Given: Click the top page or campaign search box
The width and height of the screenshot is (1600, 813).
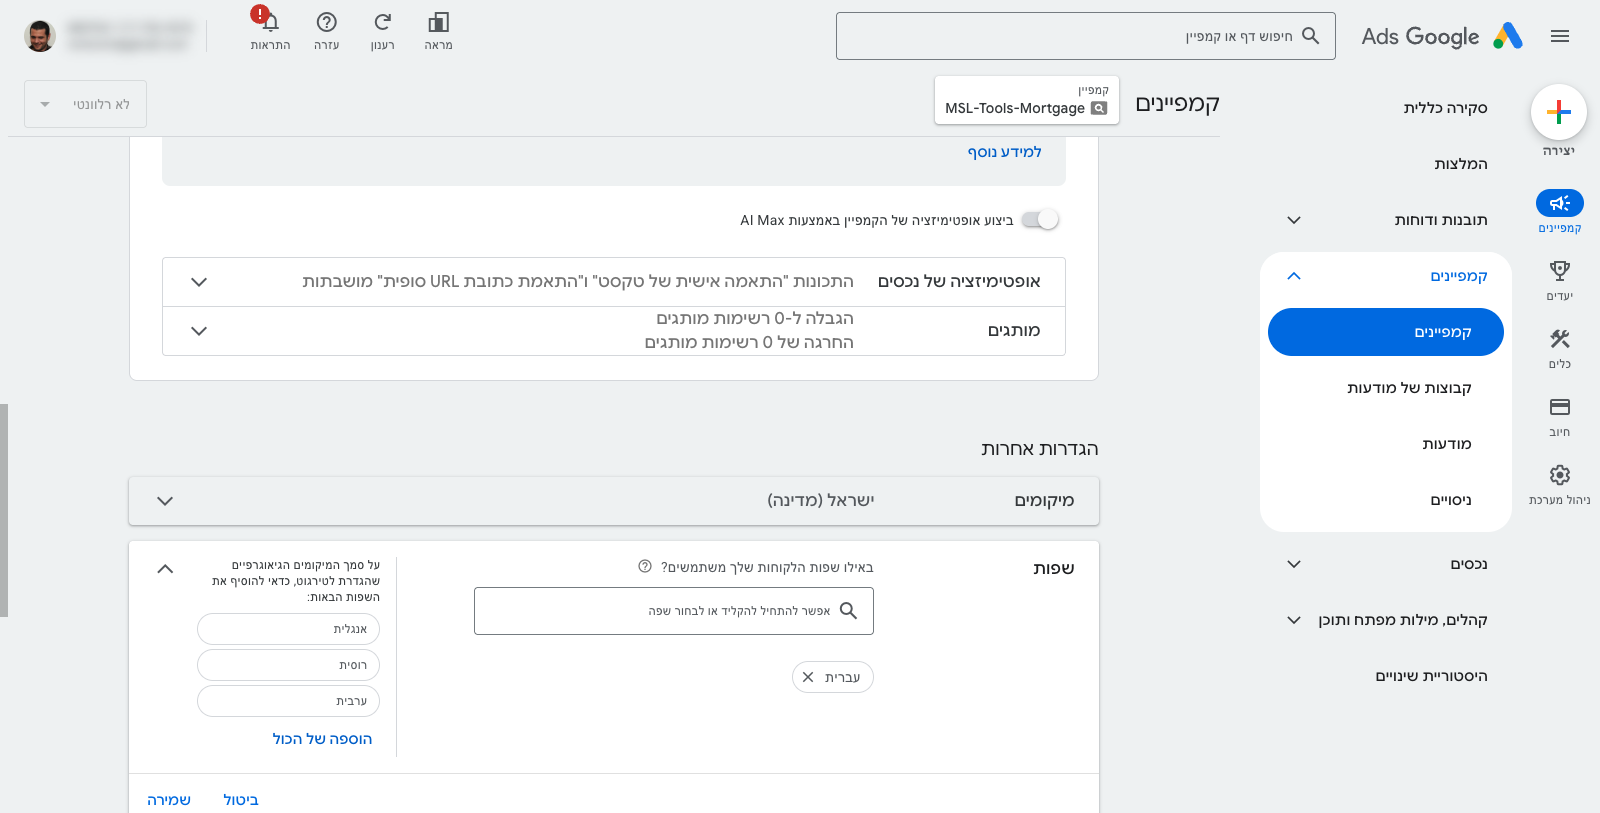Looking at the screenshot, I should click(x=1086, y=36).
